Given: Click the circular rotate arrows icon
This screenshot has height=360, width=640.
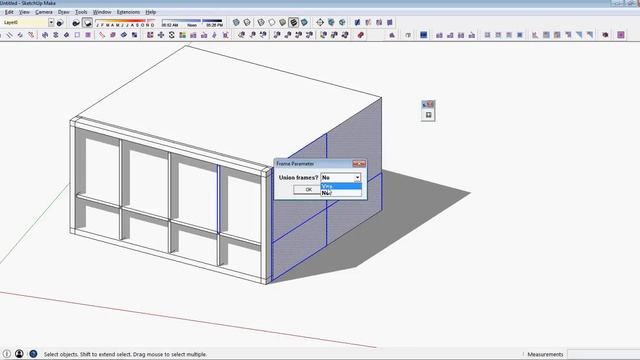Looking at the screenshot, I should (171, 35).
